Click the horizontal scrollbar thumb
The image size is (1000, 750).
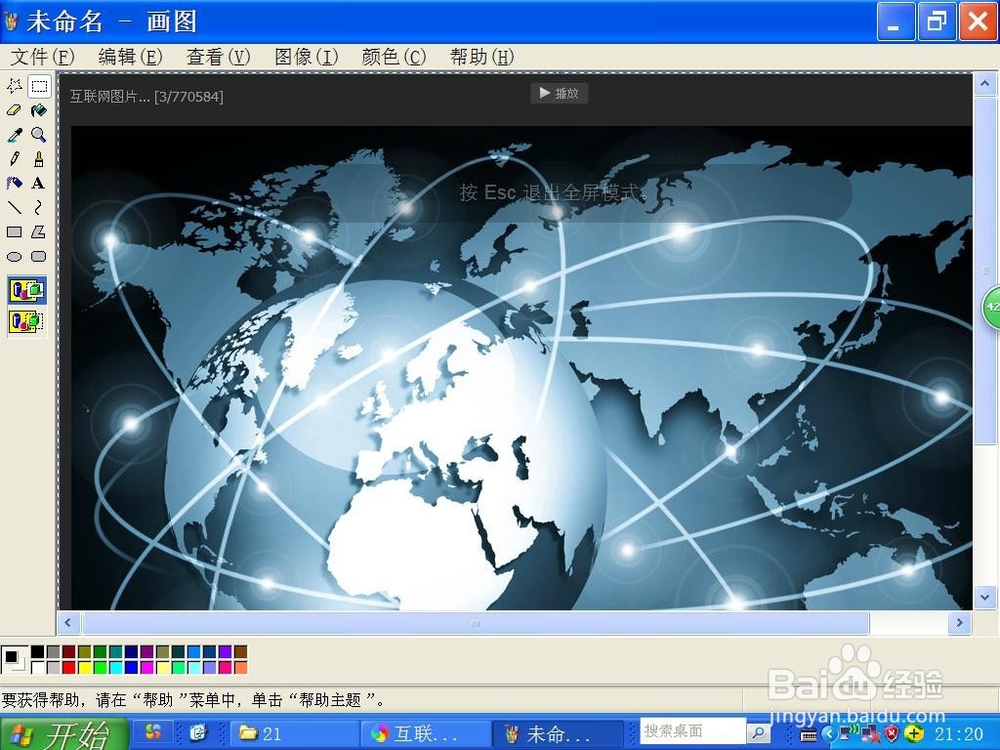[x=476, y=623]
